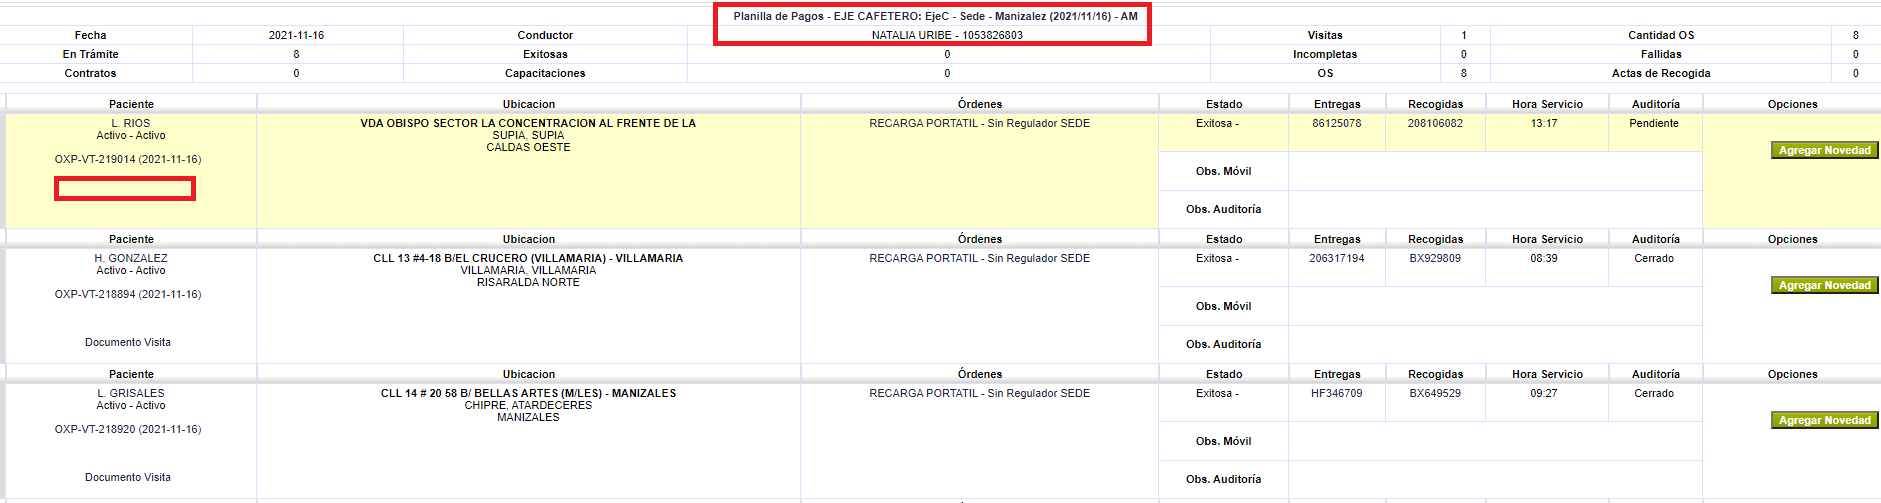1881x503 pixels.
Task: Click CALDAS OESTE zone text
Action: [x=528, y=147]
